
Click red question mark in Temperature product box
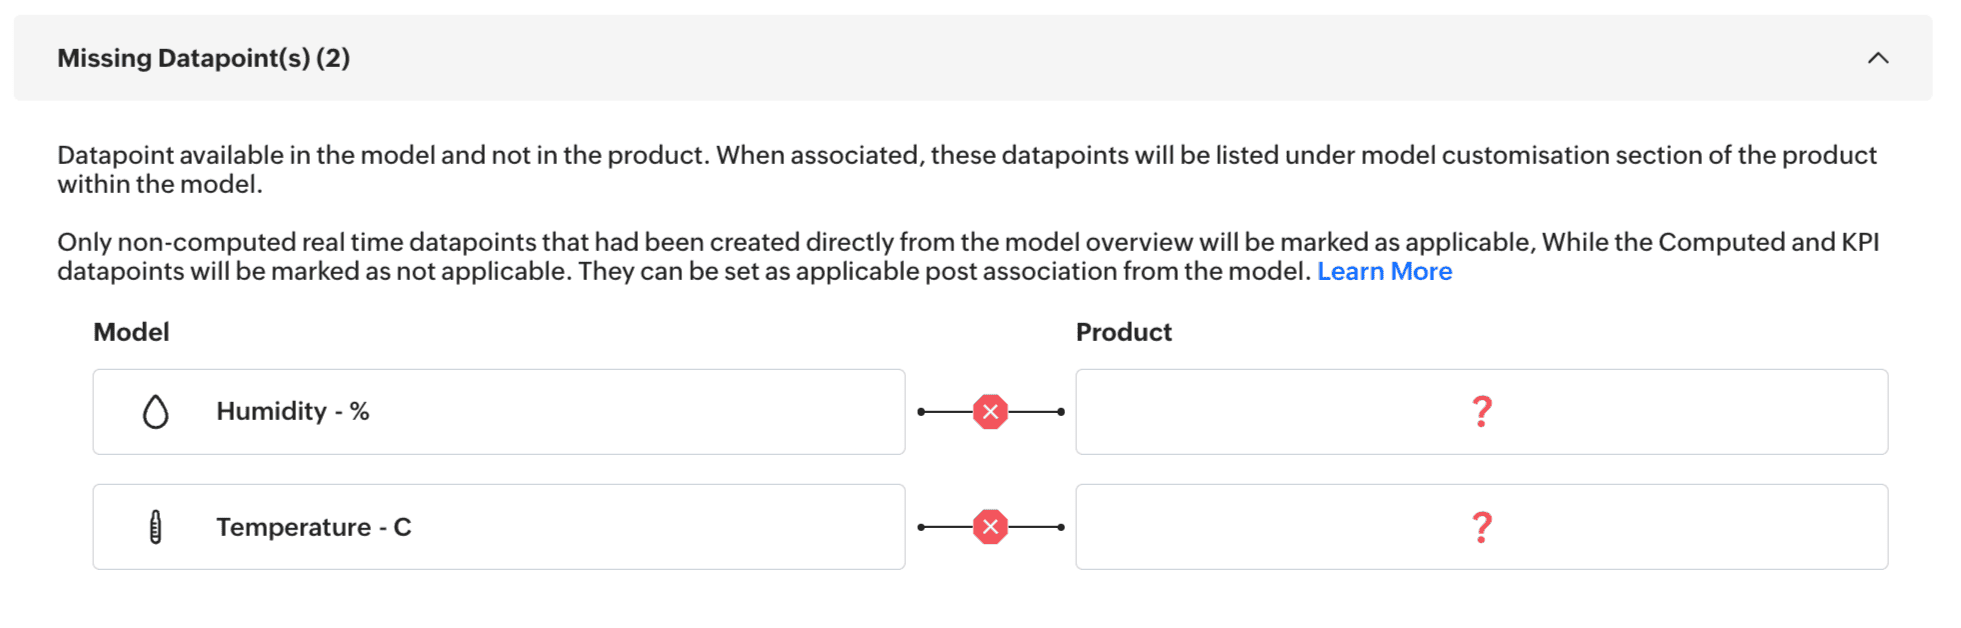click(1481, 527)
